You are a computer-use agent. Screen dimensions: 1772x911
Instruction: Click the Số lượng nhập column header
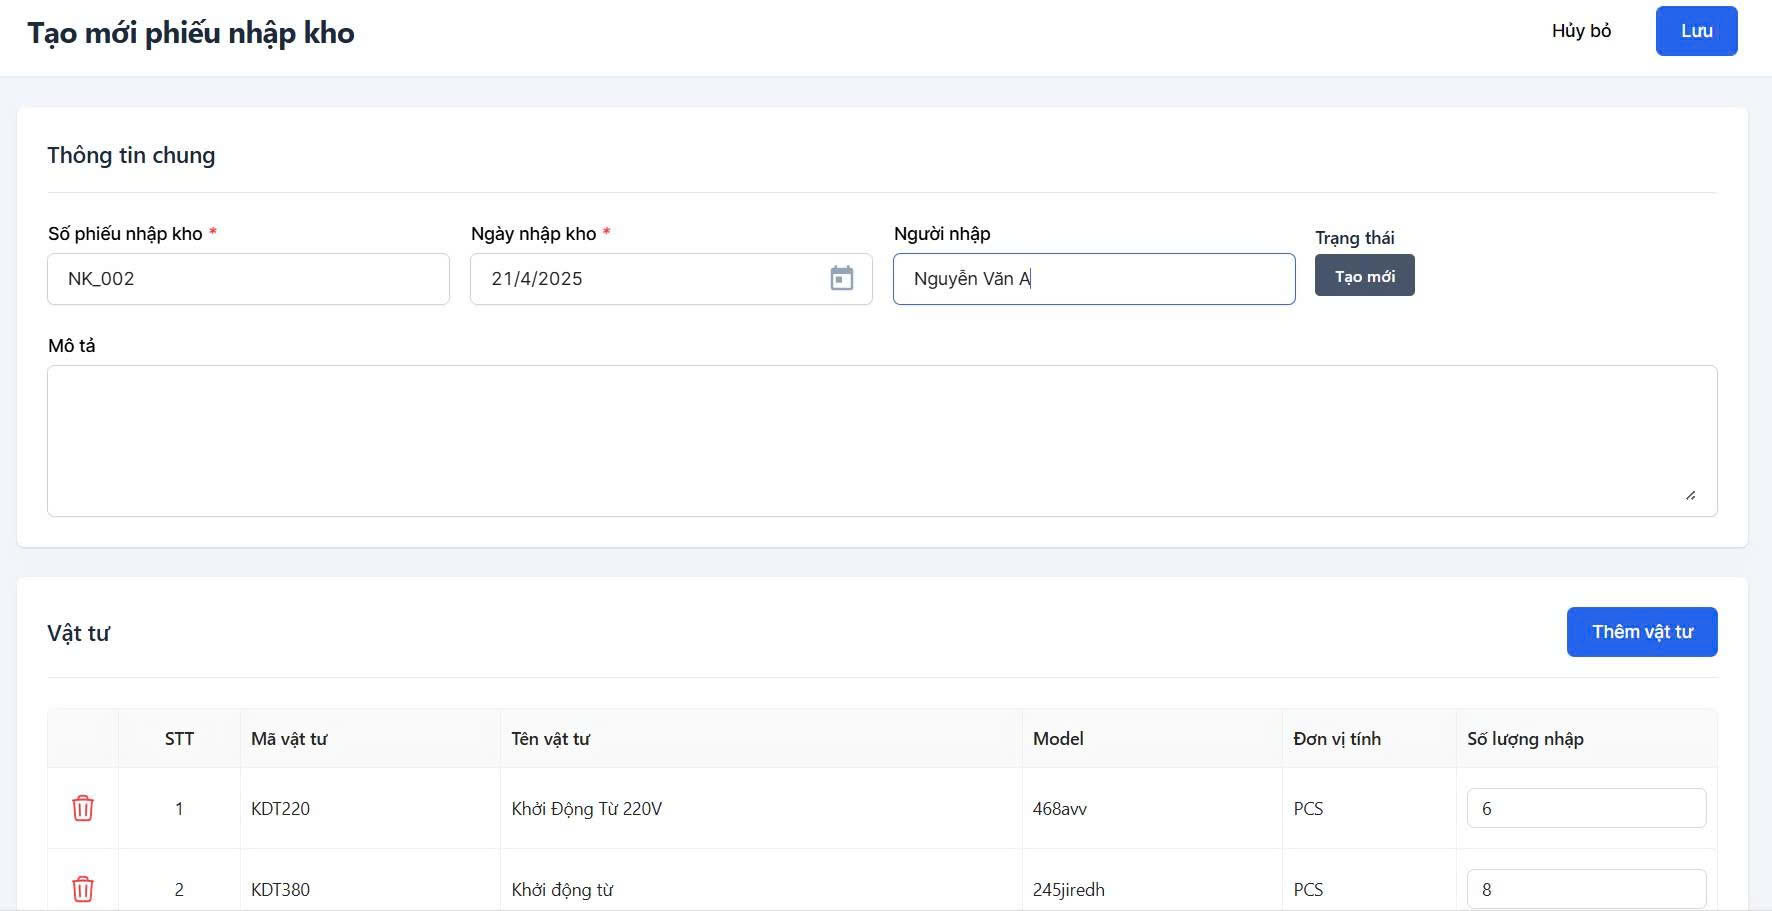[1525, 739]
